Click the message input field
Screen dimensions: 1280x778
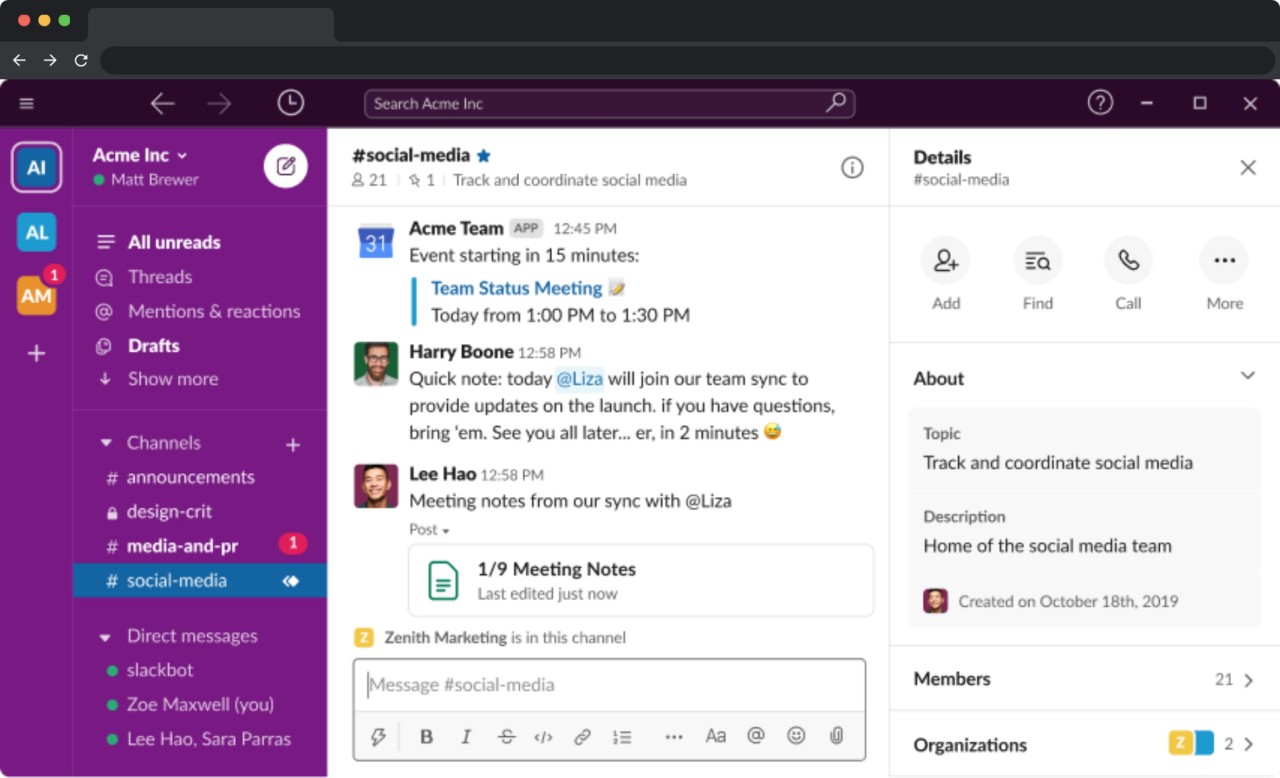point(610,684)
